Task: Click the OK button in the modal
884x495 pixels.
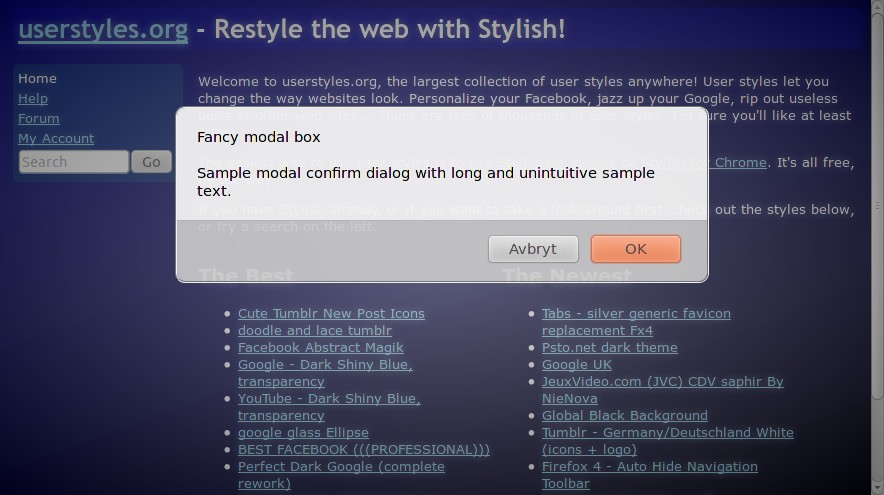Action: [635, 249]
